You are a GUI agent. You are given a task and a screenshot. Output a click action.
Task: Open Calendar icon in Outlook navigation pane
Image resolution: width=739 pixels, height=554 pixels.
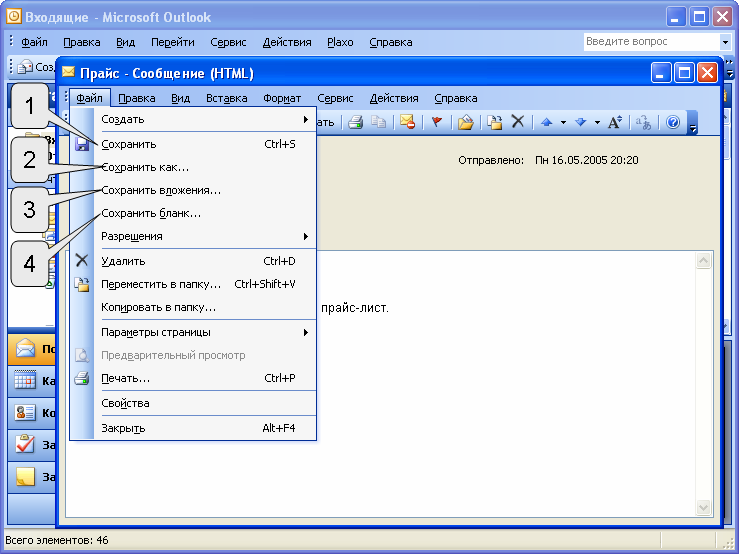[25, 380]
